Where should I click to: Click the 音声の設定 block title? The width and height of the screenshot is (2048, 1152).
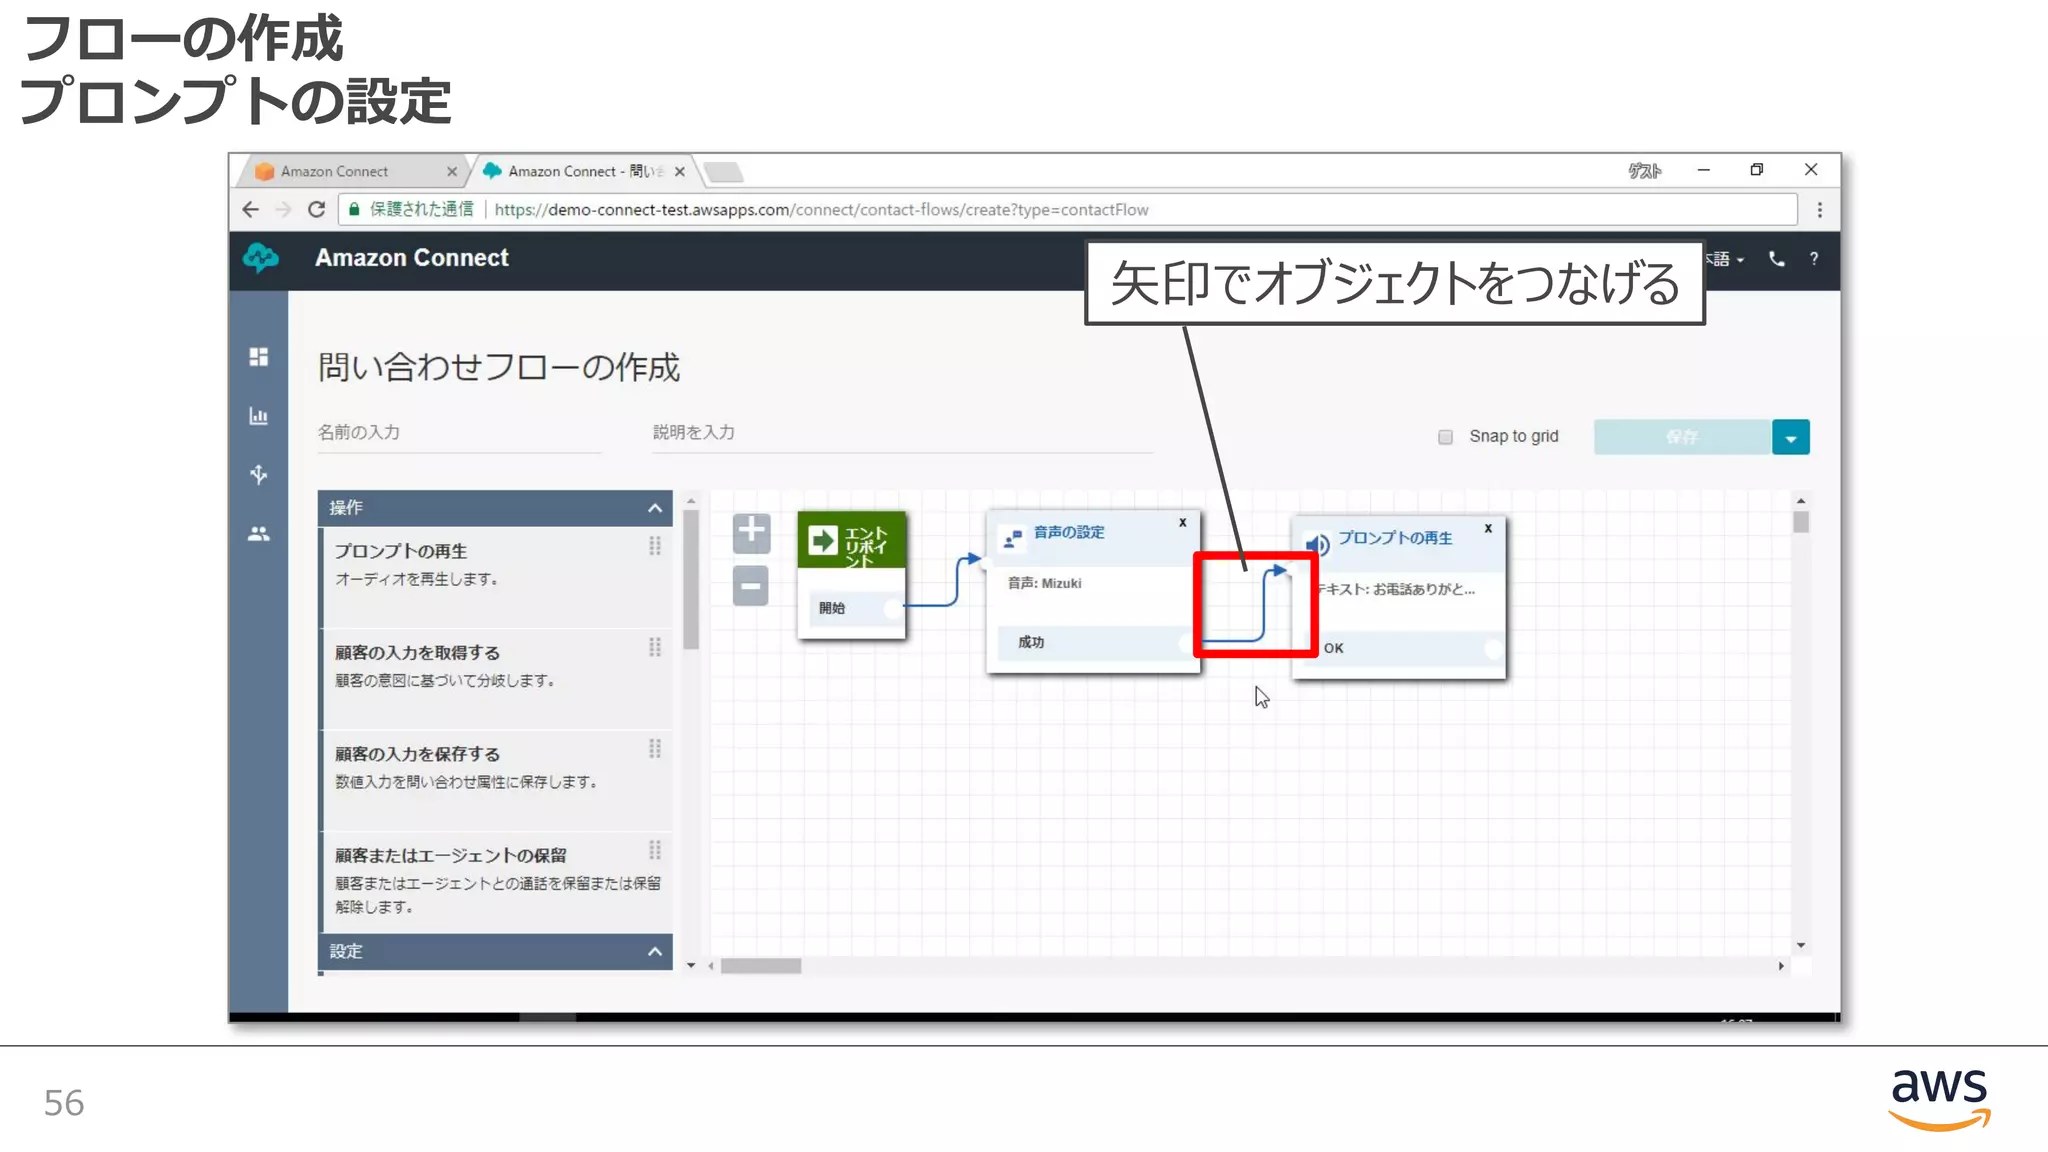tap(1069, 532)
